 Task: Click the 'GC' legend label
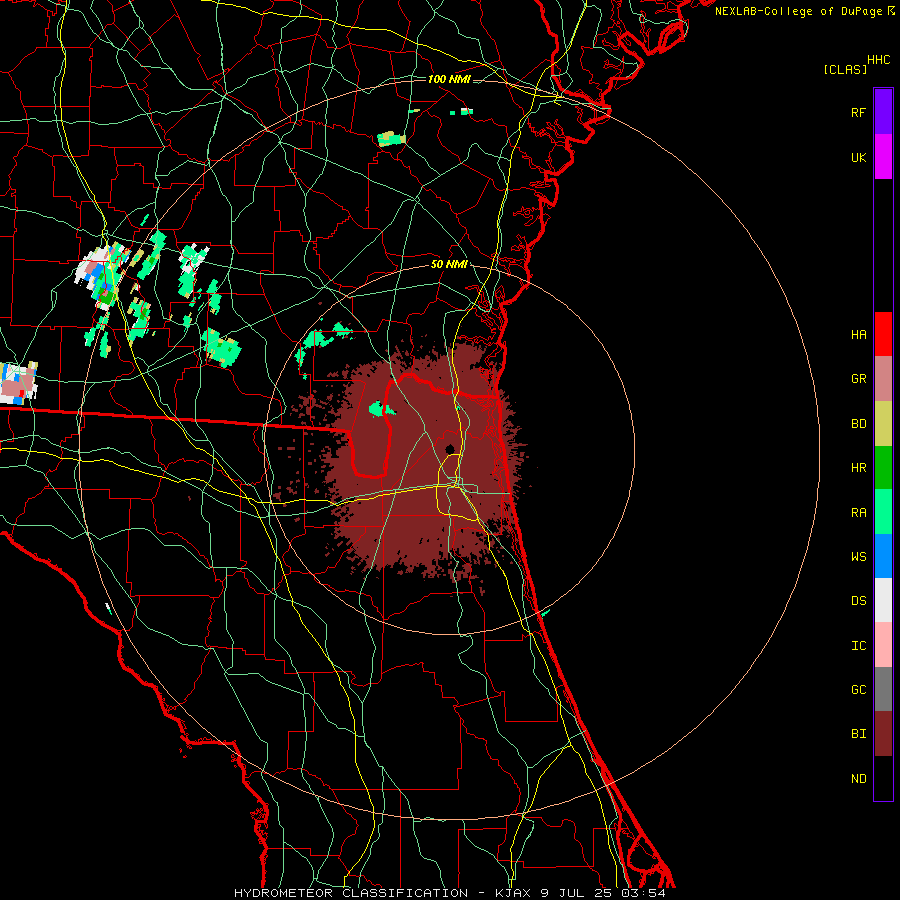(x=858, y=690)
